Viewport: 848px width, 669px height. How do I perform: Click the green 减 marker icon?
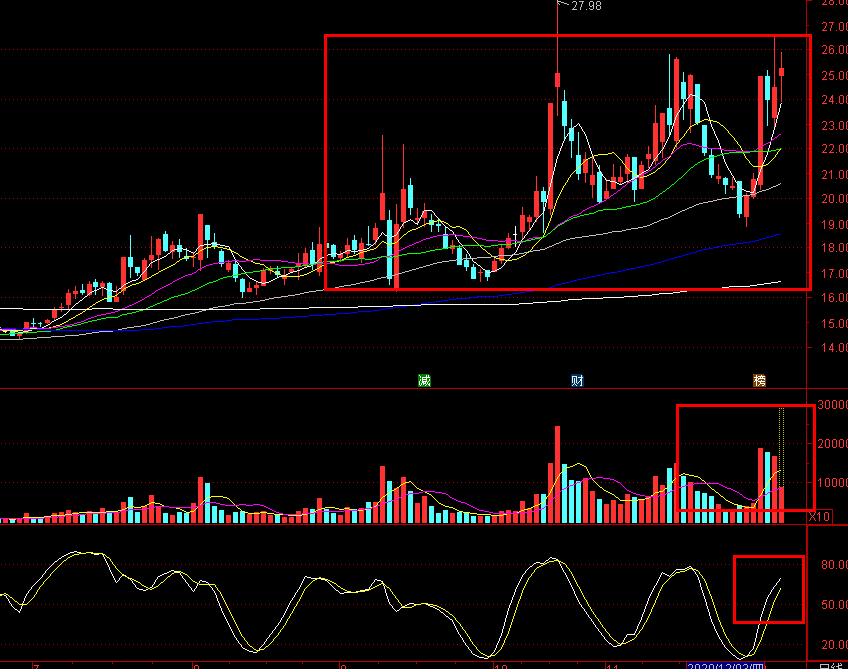click(x=424, y=380)
